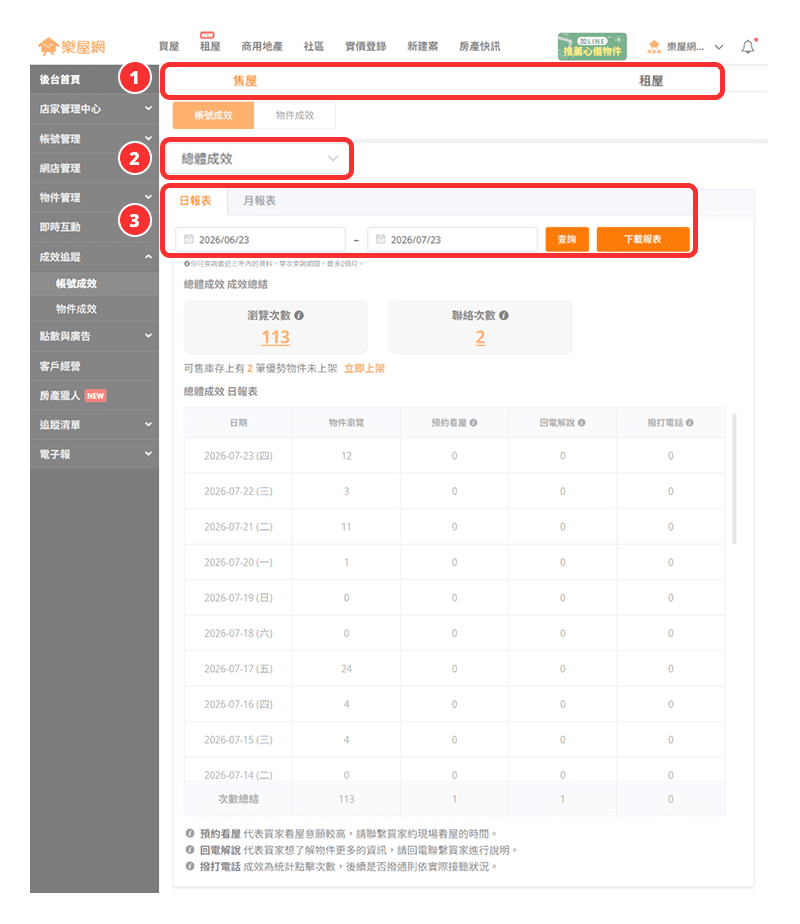
Task: Open 房產獵人 in sidebar
Action: [x=94, y=395]
